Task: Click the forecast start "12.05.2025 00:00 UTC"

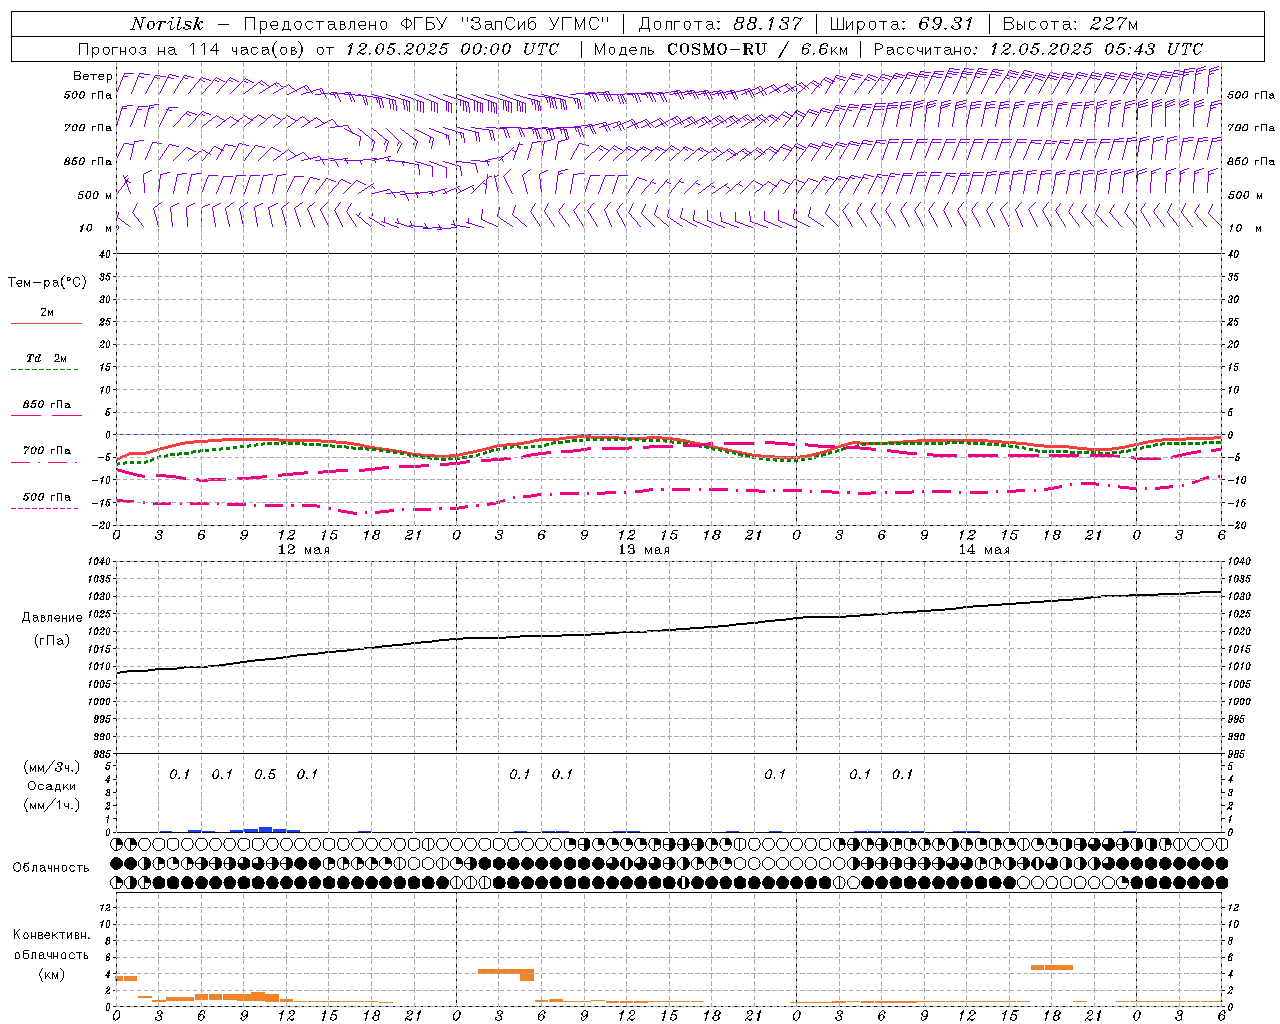Action: 452,49
